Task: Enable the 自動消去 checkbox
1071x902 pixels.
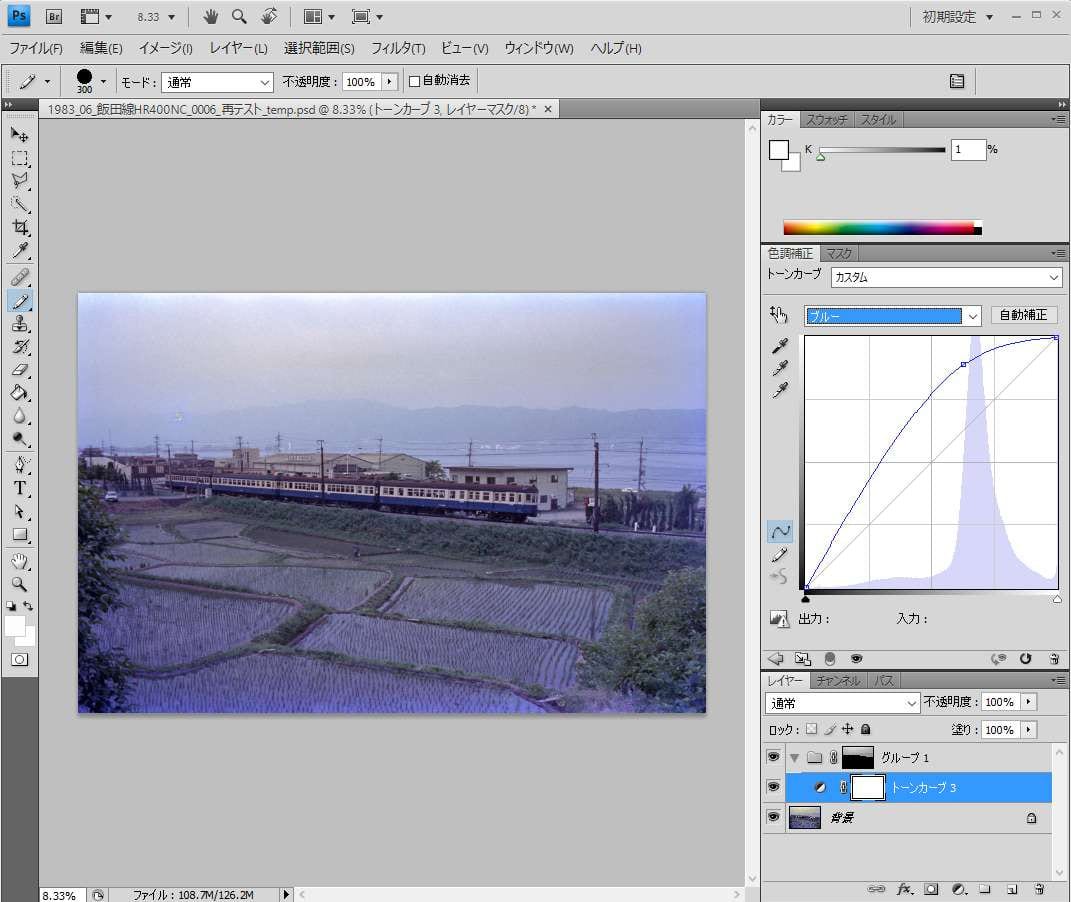Action: coord(415,81)
